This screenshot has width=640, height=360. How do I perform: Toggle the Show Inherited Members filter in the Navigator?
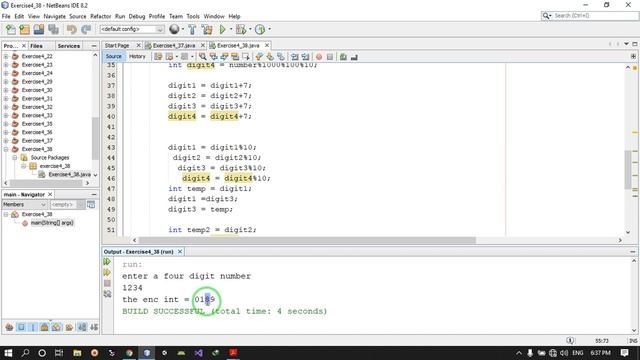click(x=9, y=327)
